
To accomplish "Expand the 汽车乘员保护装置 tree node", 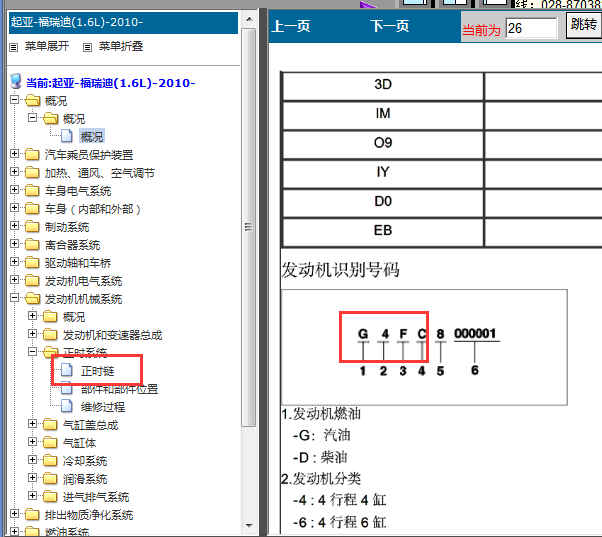I will 14,155.
